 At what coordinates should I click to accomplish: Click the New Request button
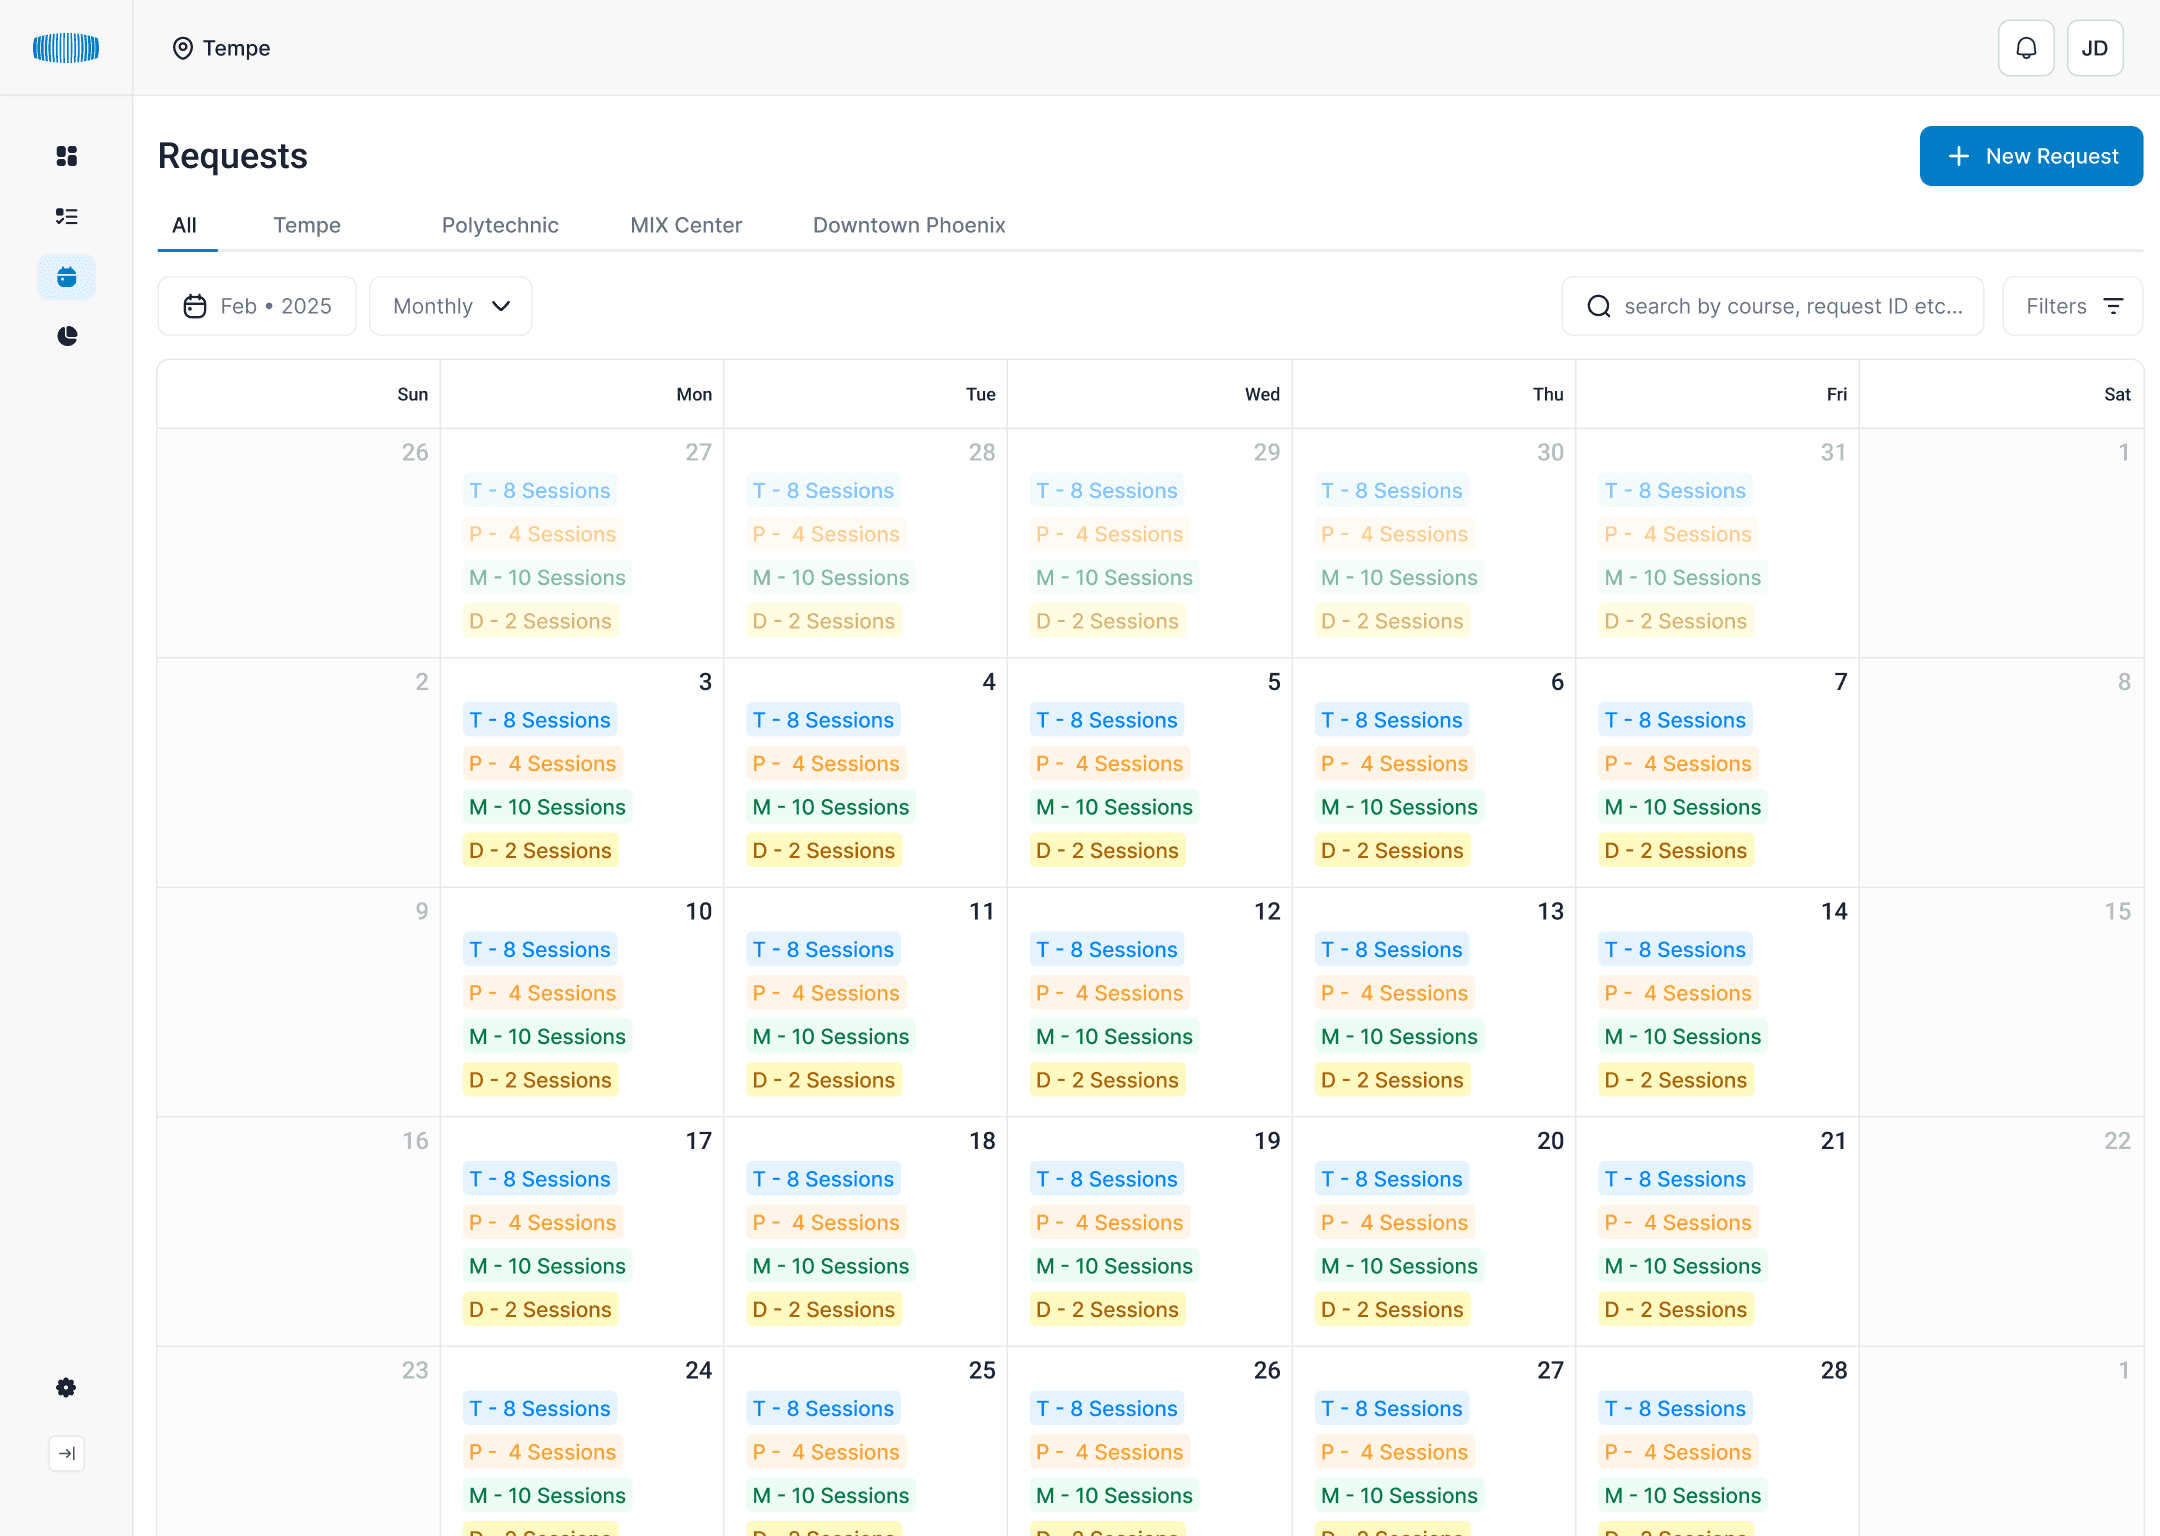point(2031,156)
